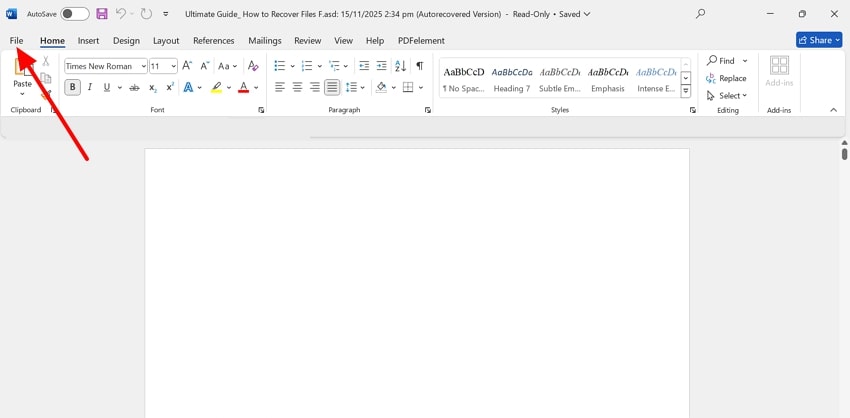Apply text effects with the blue A
The width and height of the screenshot is (850, 418).
(x=189, y=87)
